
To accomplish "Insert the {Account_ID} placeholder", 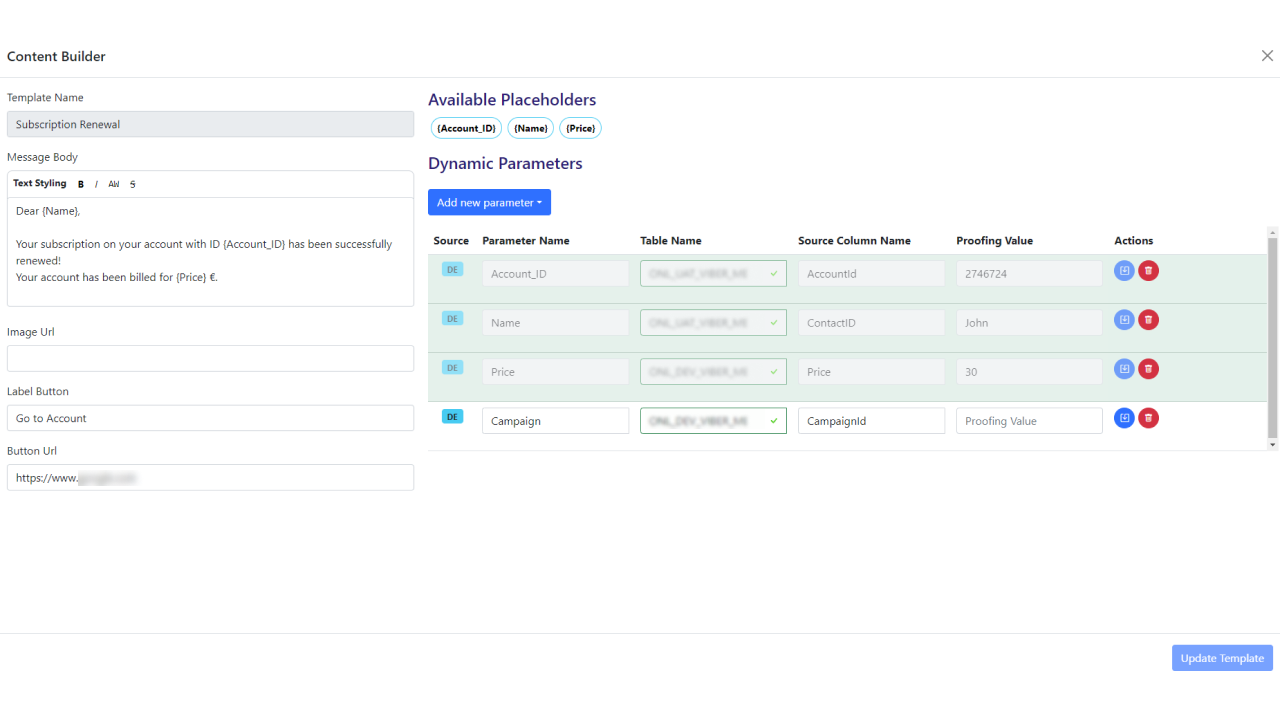I will tap(466, 128).
